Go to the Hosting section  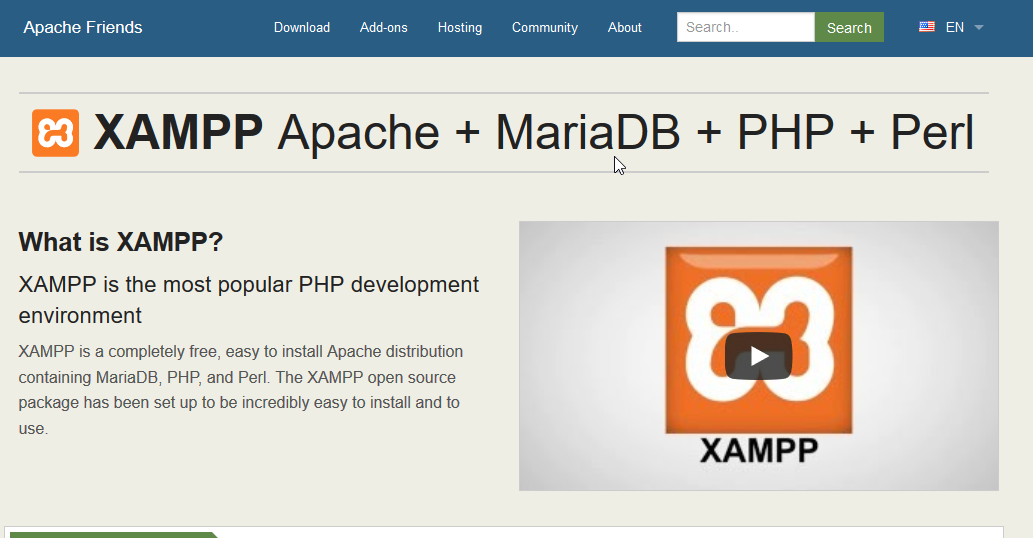[460, 28]
